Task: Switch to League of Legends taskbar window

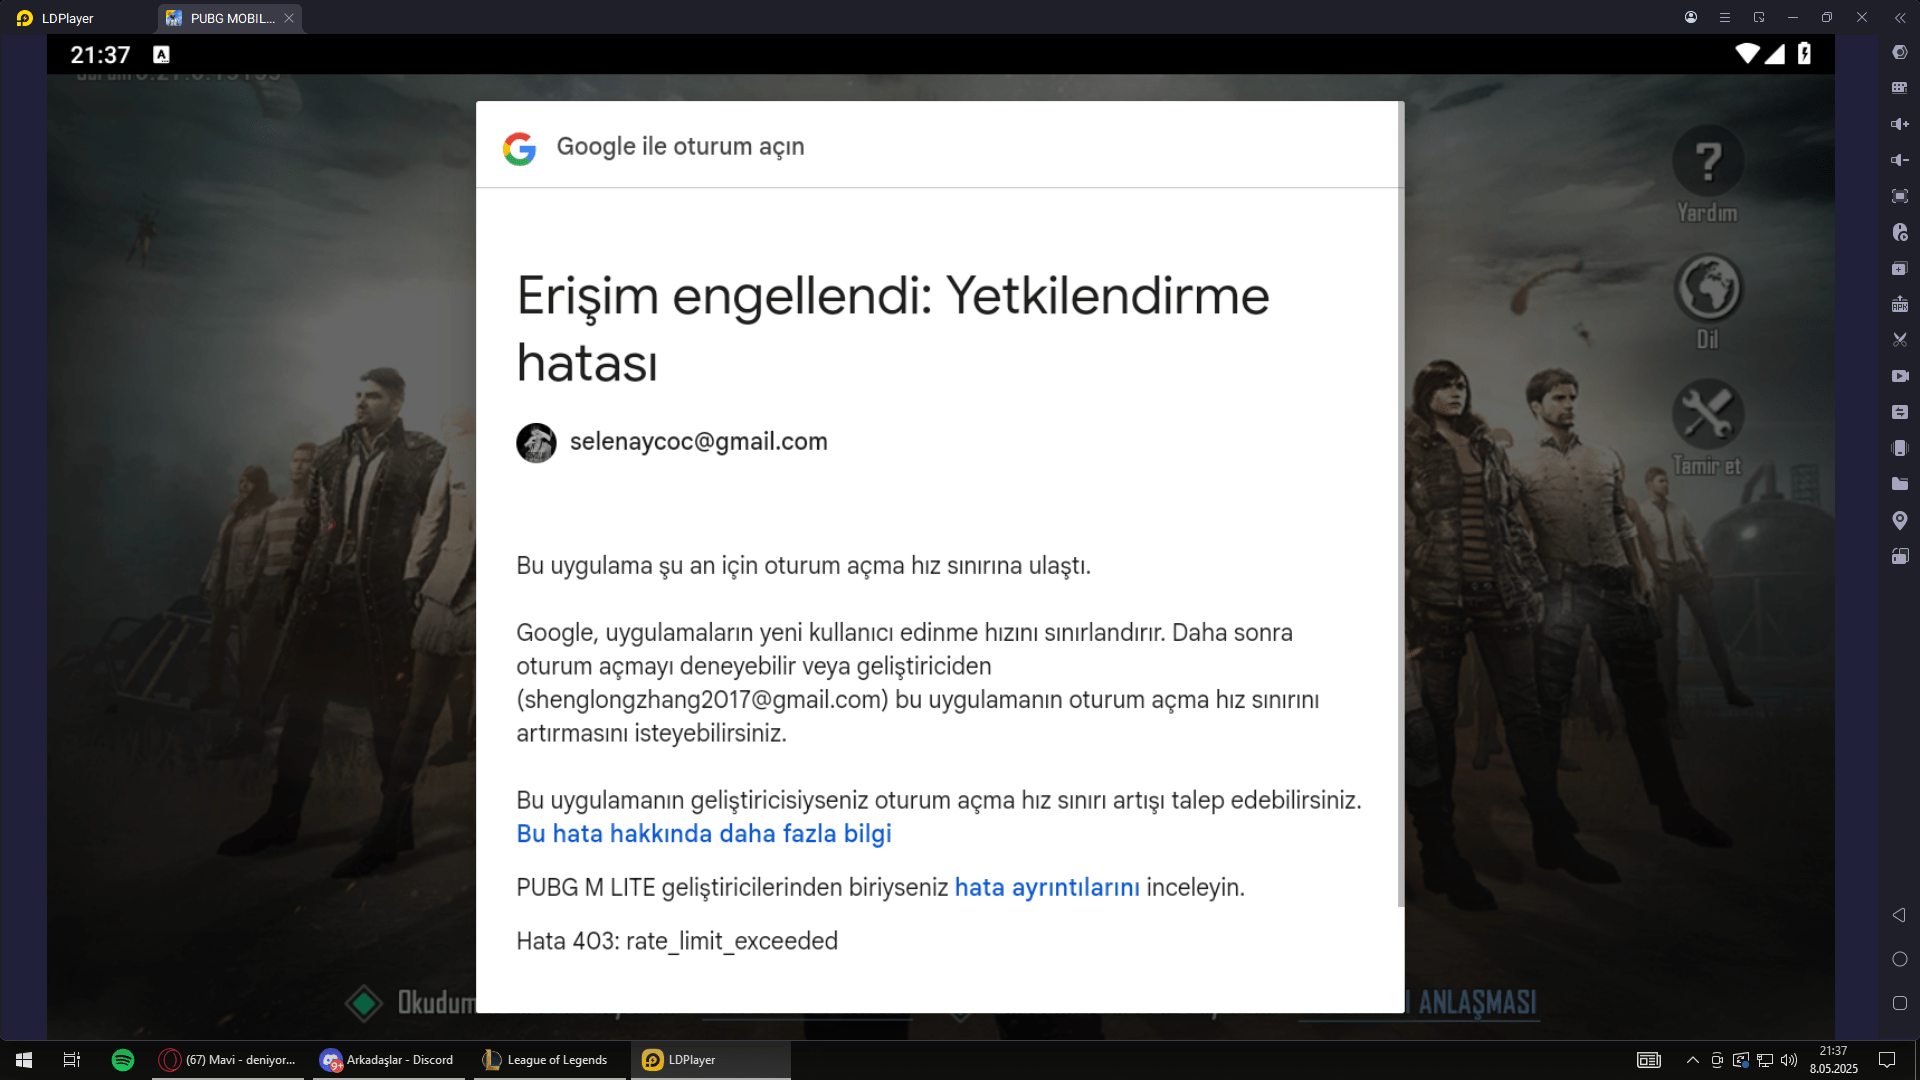Action: pyautogui.click(x=549, y=1060)
